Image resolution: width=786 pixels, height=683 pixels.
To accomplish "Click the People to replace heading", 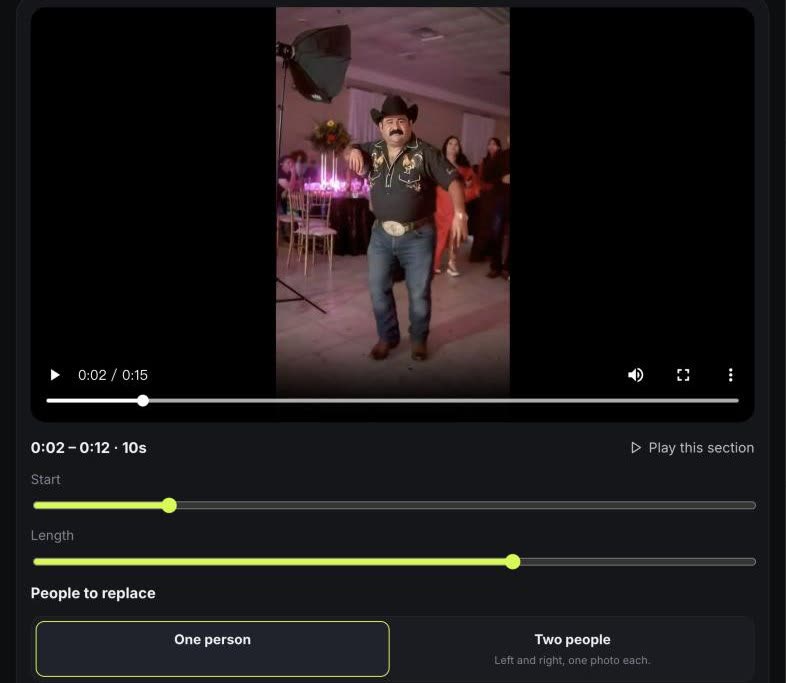I will (93, 593).
